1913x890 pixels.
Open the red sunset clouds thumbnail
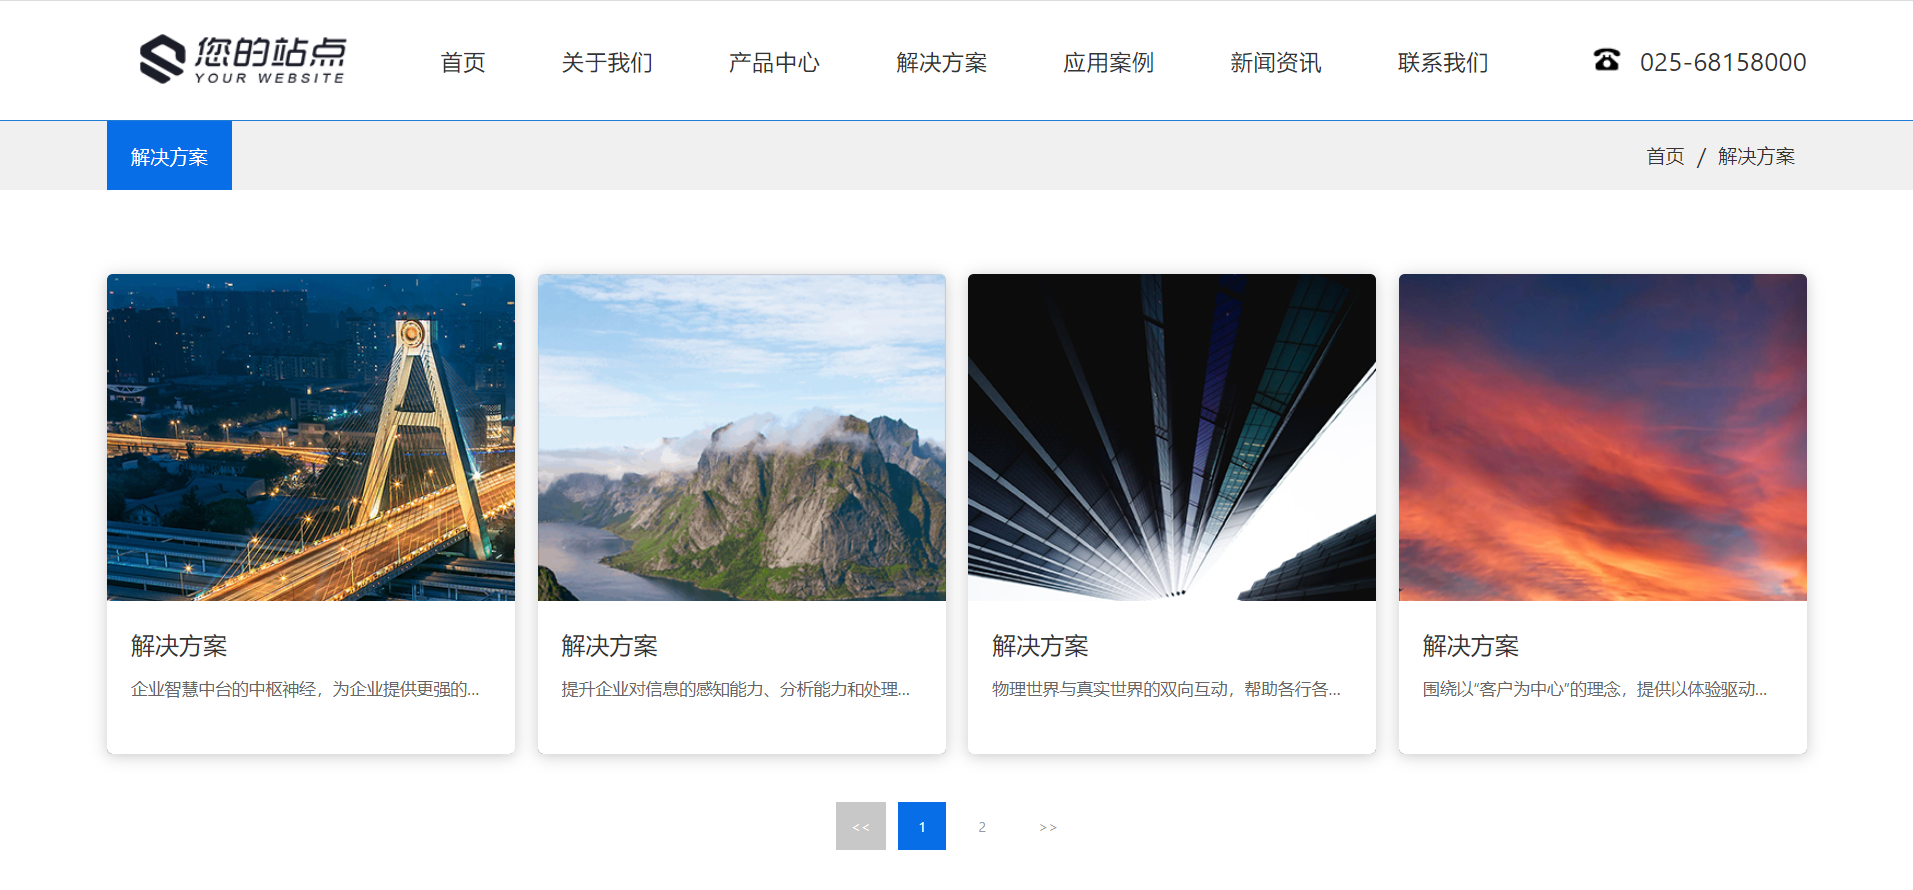tap(1602, 437)
